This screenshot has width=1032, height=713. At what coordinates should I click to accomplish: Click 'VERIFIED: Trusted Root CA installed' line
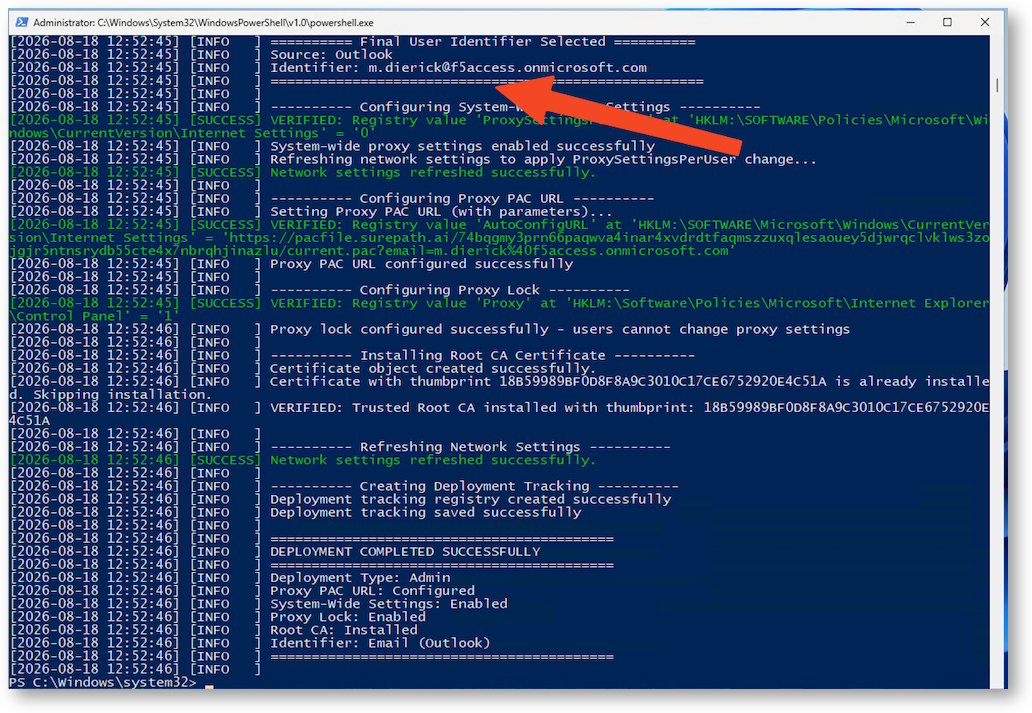(x=498, y=414)
